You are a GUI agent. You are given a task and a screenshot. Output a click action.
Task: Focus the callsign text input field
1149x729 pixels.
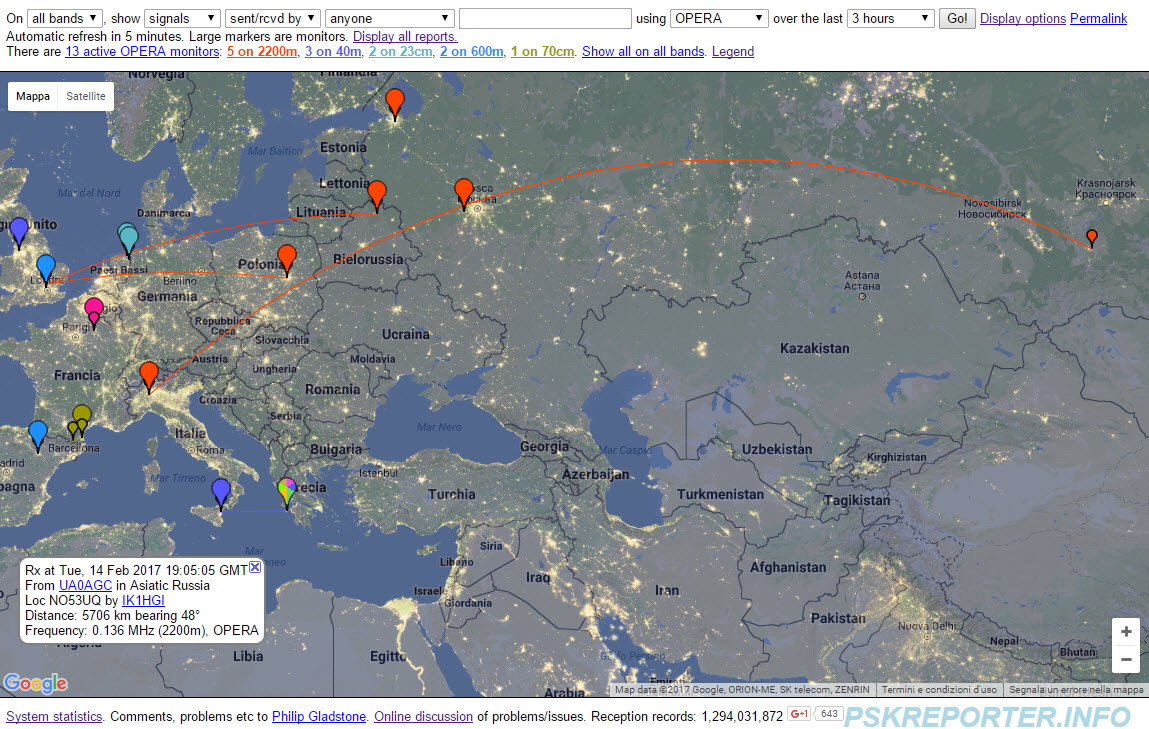[545, 18]
